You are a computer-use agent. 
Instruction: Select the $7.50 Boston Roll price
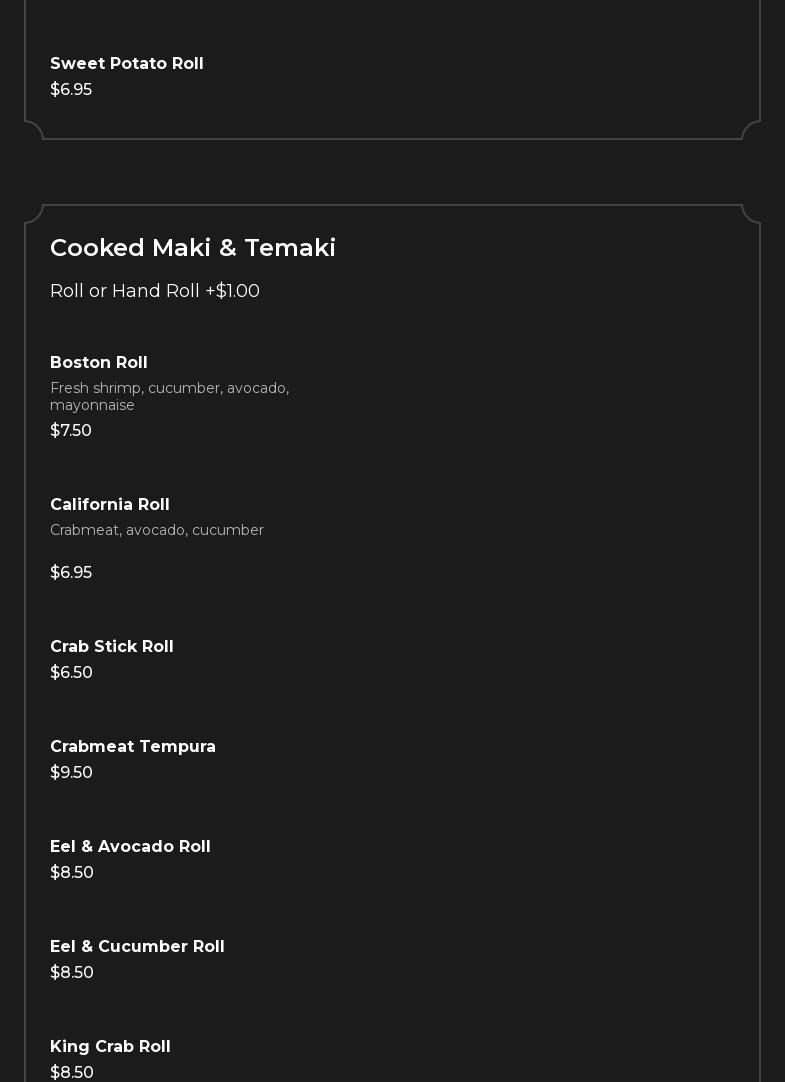[x=71, y=431]
